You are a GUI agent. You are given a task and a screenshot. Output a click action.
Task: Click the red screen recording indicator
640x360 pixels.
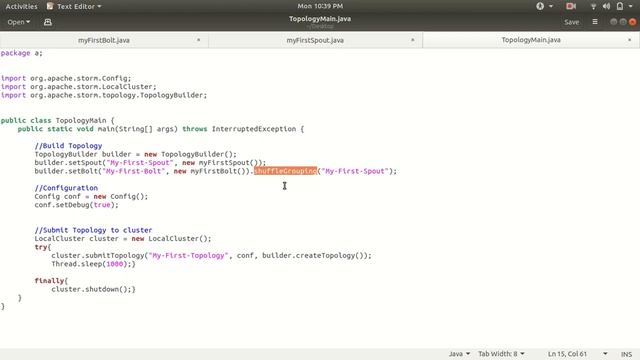point(571,6)
